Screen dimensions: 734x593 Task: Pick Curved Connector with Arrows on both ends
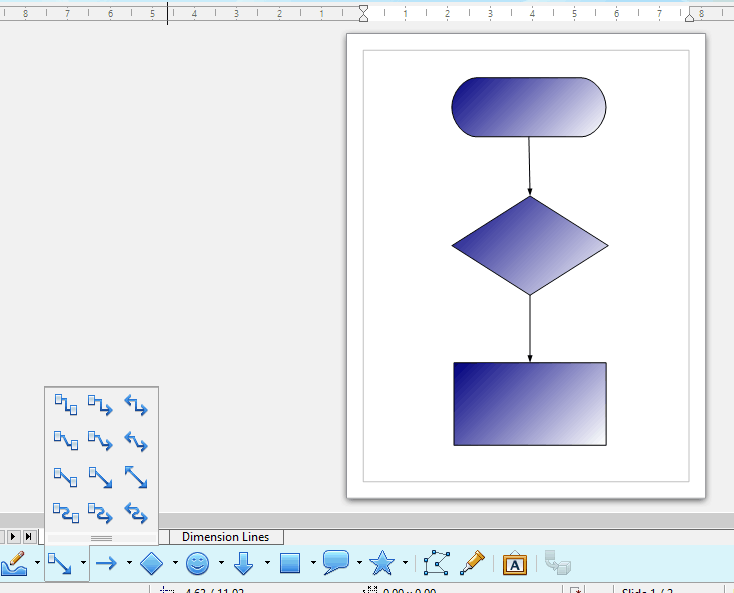pos(136,513)
